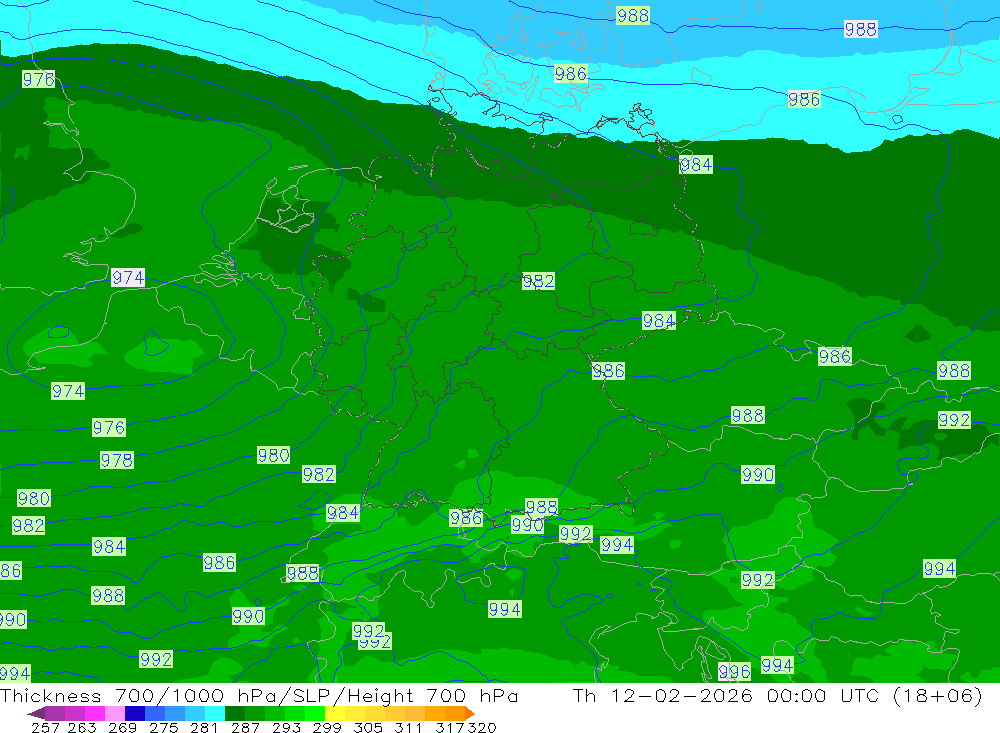The height and width of the screenshot is (733, 1000).
Task: Click the dark purple arrow tip starting the scale
Action: click(x=36, y=713)
